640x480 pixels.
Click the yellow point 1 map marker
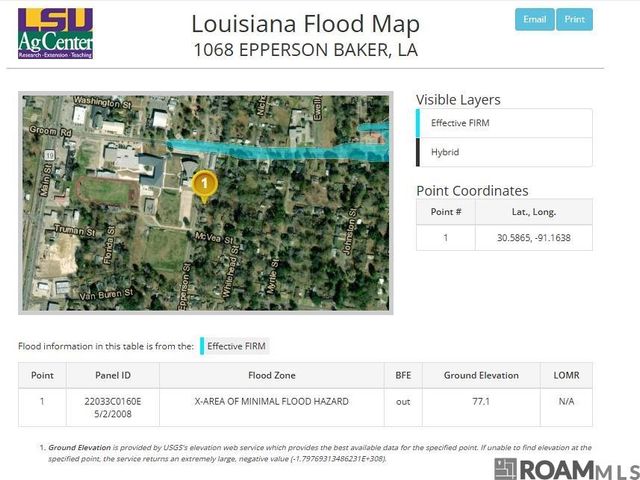[x=204, y=186]
